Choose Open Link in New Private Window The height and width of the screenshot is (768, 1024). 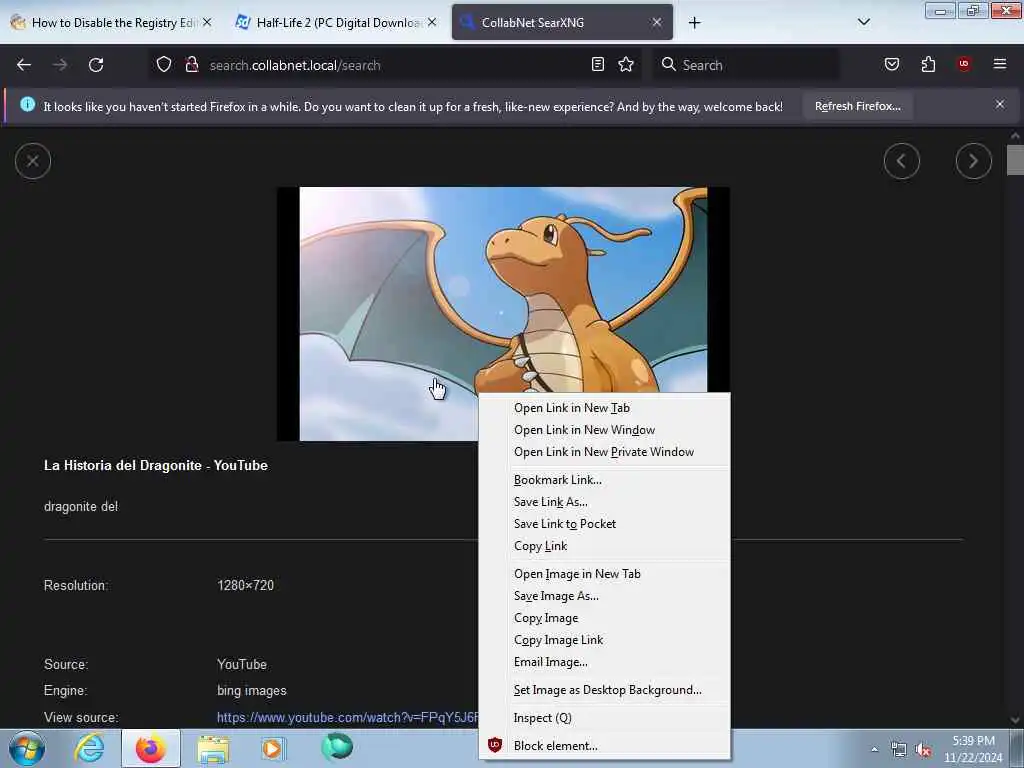pos(604,452)
